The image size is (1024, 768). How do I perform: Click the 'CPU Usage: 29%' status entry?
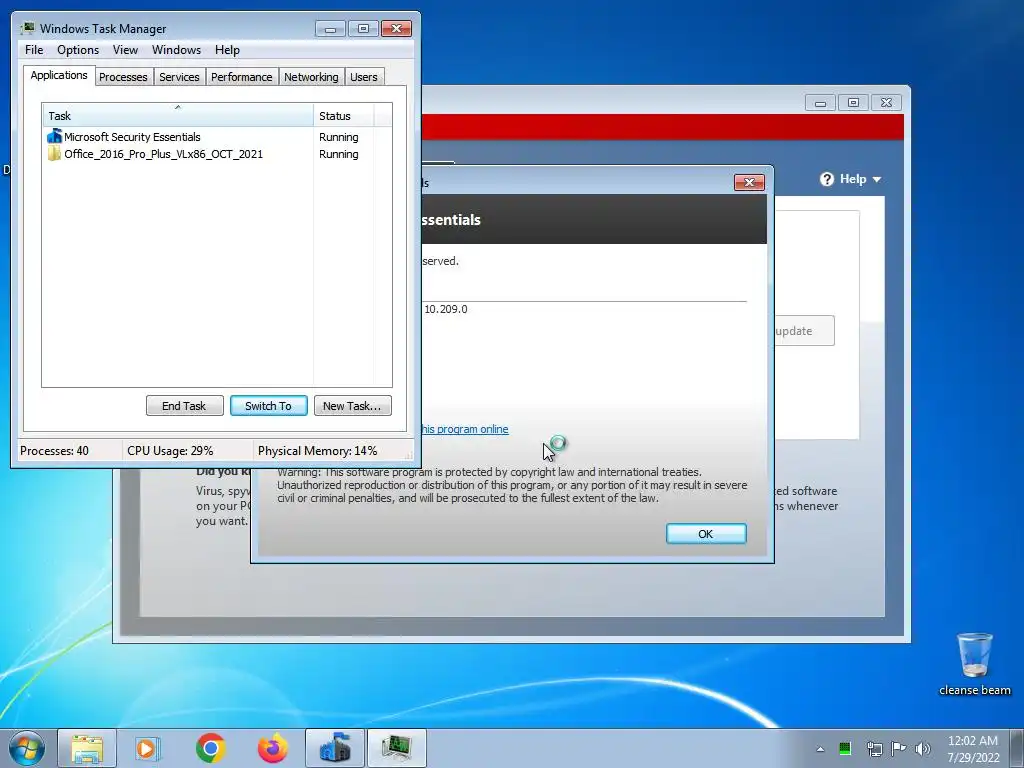[170, 451]
